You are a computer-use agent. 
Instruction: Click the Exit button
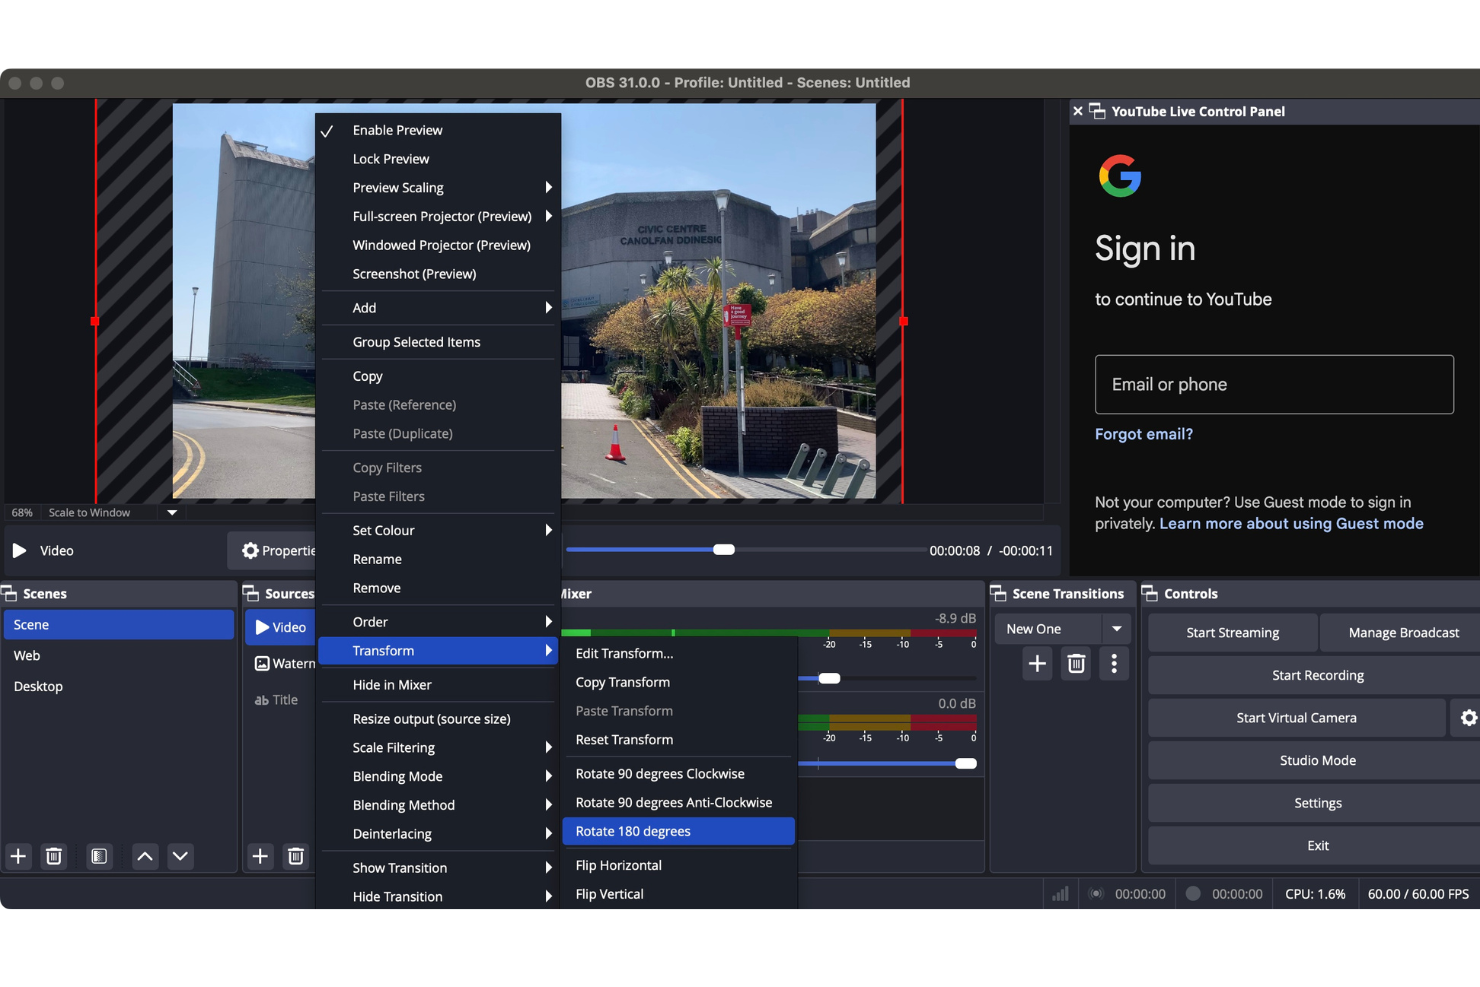click(x=1317, y=846)
